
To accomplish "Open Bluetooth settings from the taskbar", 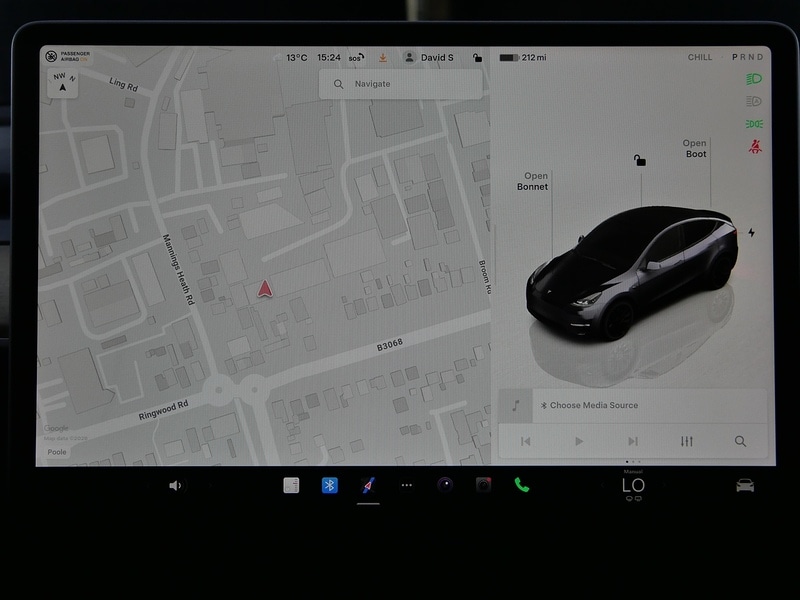I will click(330, 484).
